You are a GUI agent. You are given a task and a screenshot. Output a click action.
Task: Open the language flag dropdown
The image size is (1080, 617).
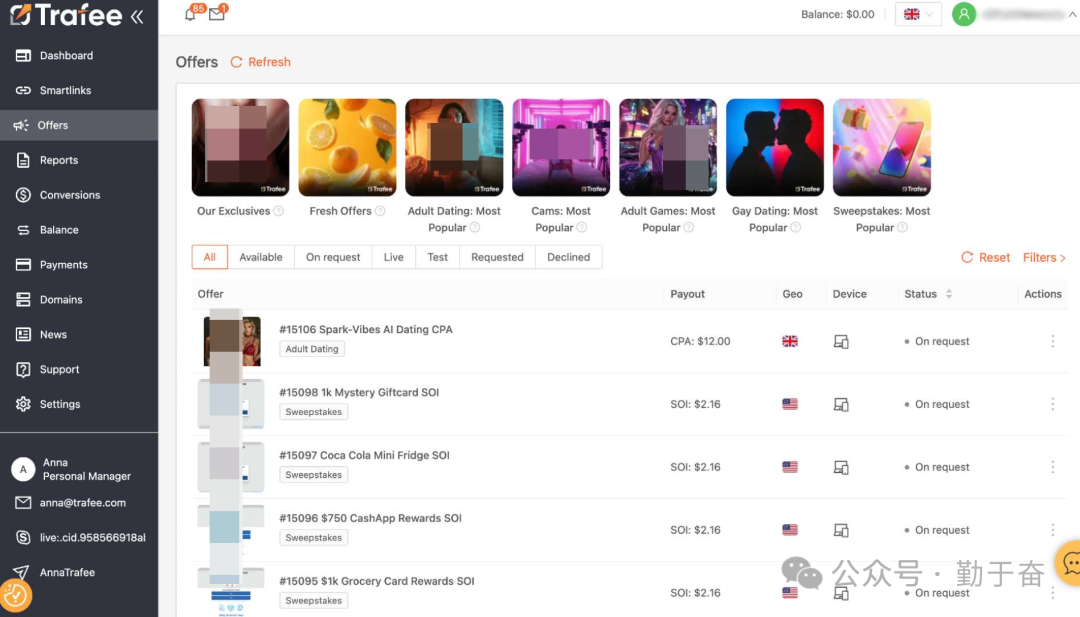[x=918, y=14]
